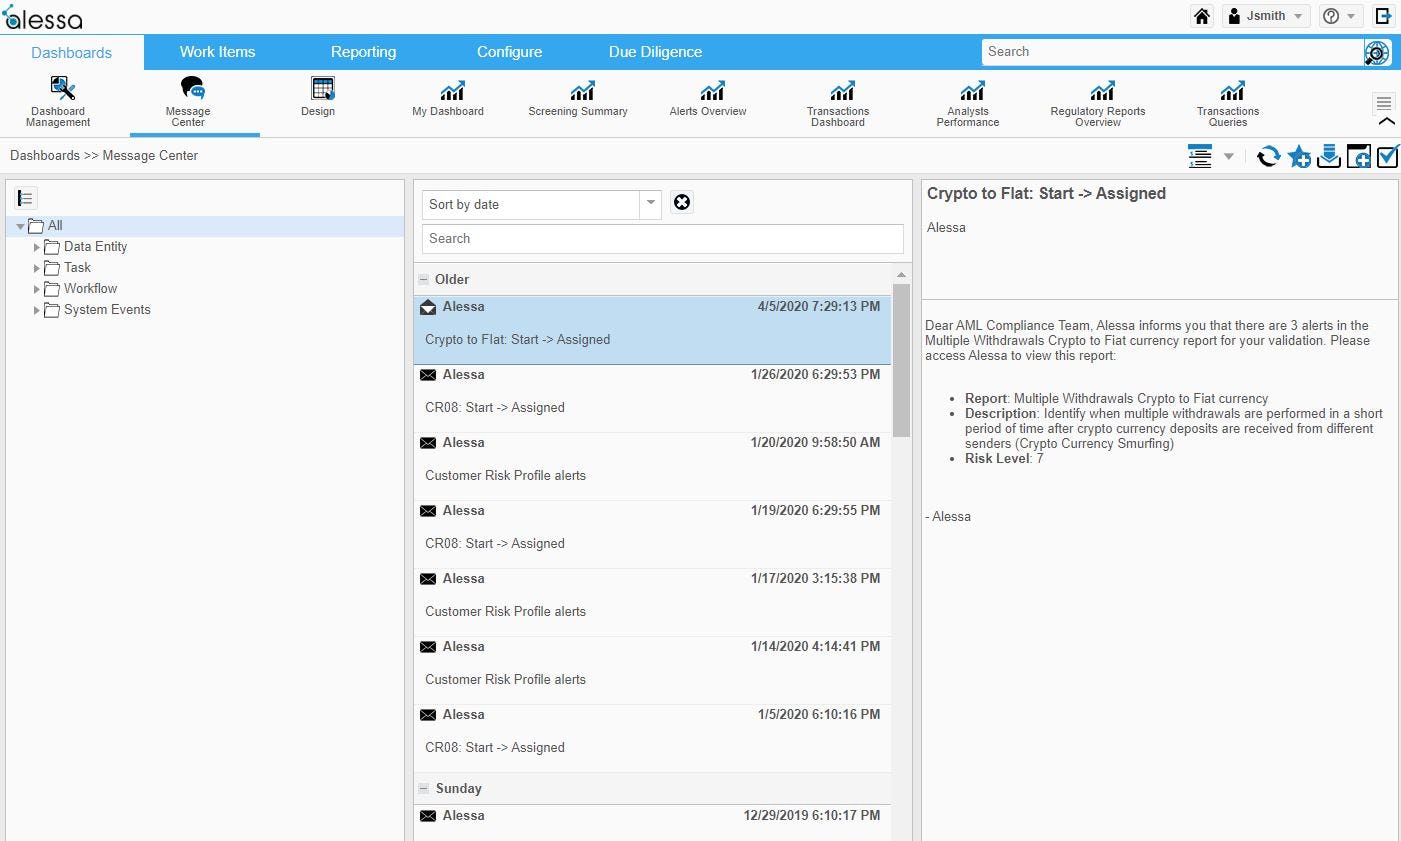Switch to the Dashboards tab
The height and width of the screenshot is (841, 1401).
72,52
